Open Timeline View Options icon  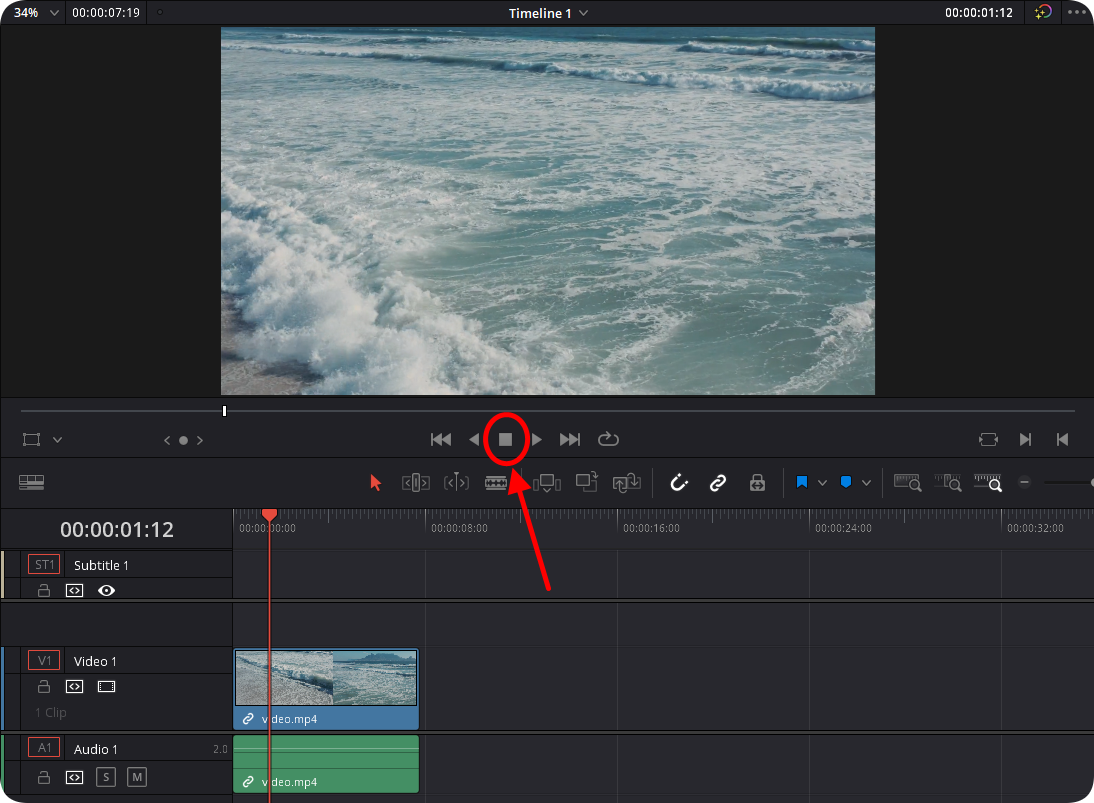pyautogui.click(x=31, y=482)
